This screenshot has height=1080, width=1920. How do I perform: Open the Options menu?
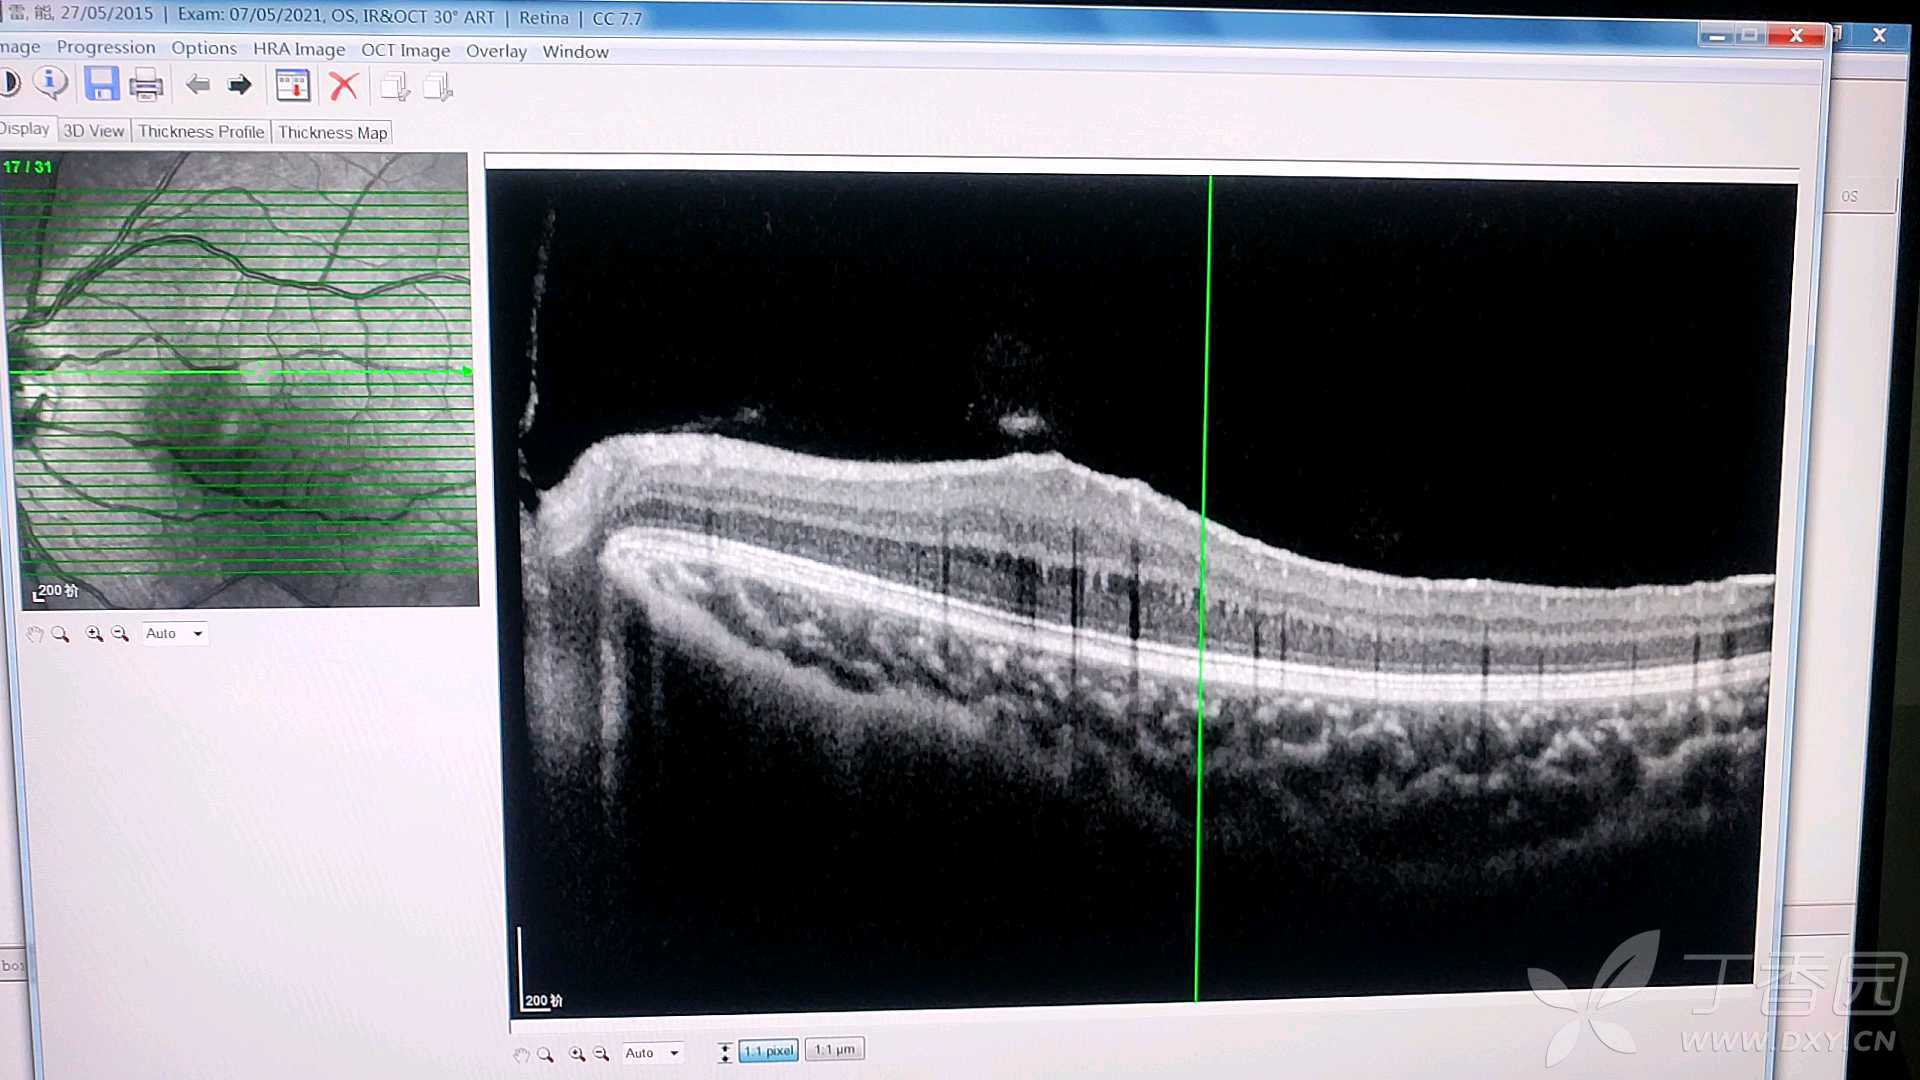click(x=204, y=48)
